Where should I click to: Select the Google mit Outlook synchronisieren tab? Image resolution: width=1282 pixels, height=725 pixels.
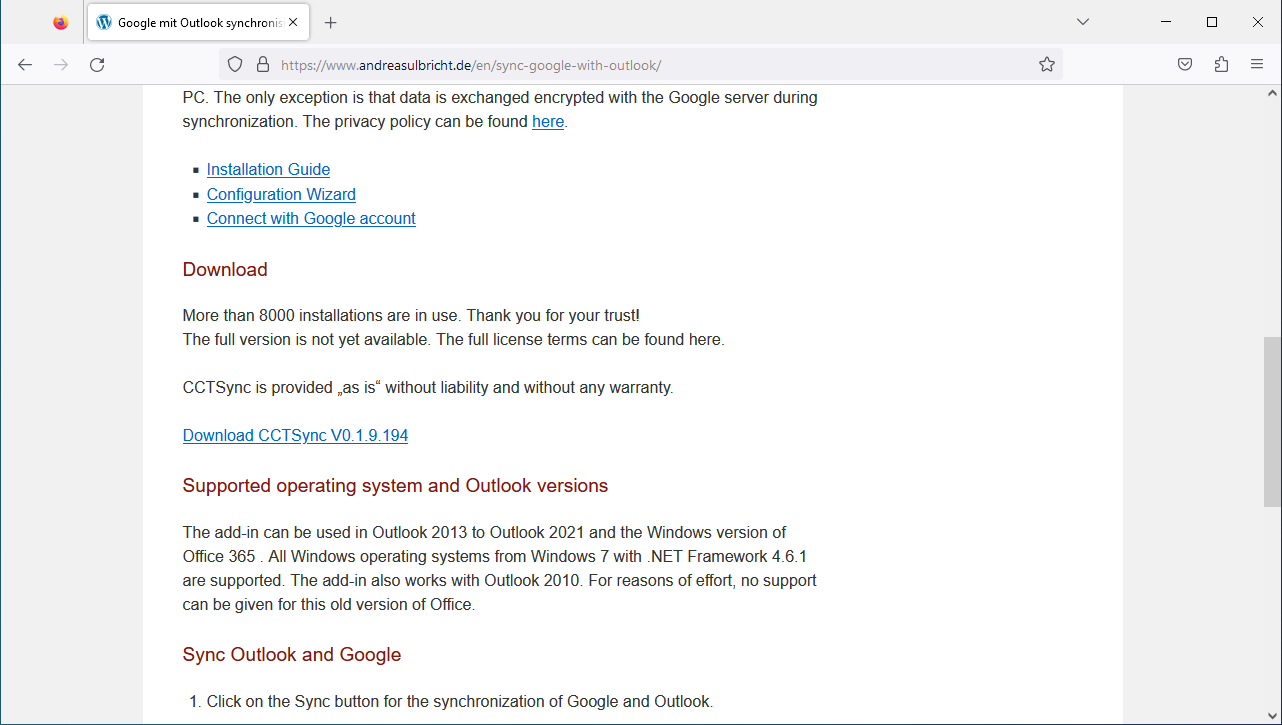pos(198,22)
